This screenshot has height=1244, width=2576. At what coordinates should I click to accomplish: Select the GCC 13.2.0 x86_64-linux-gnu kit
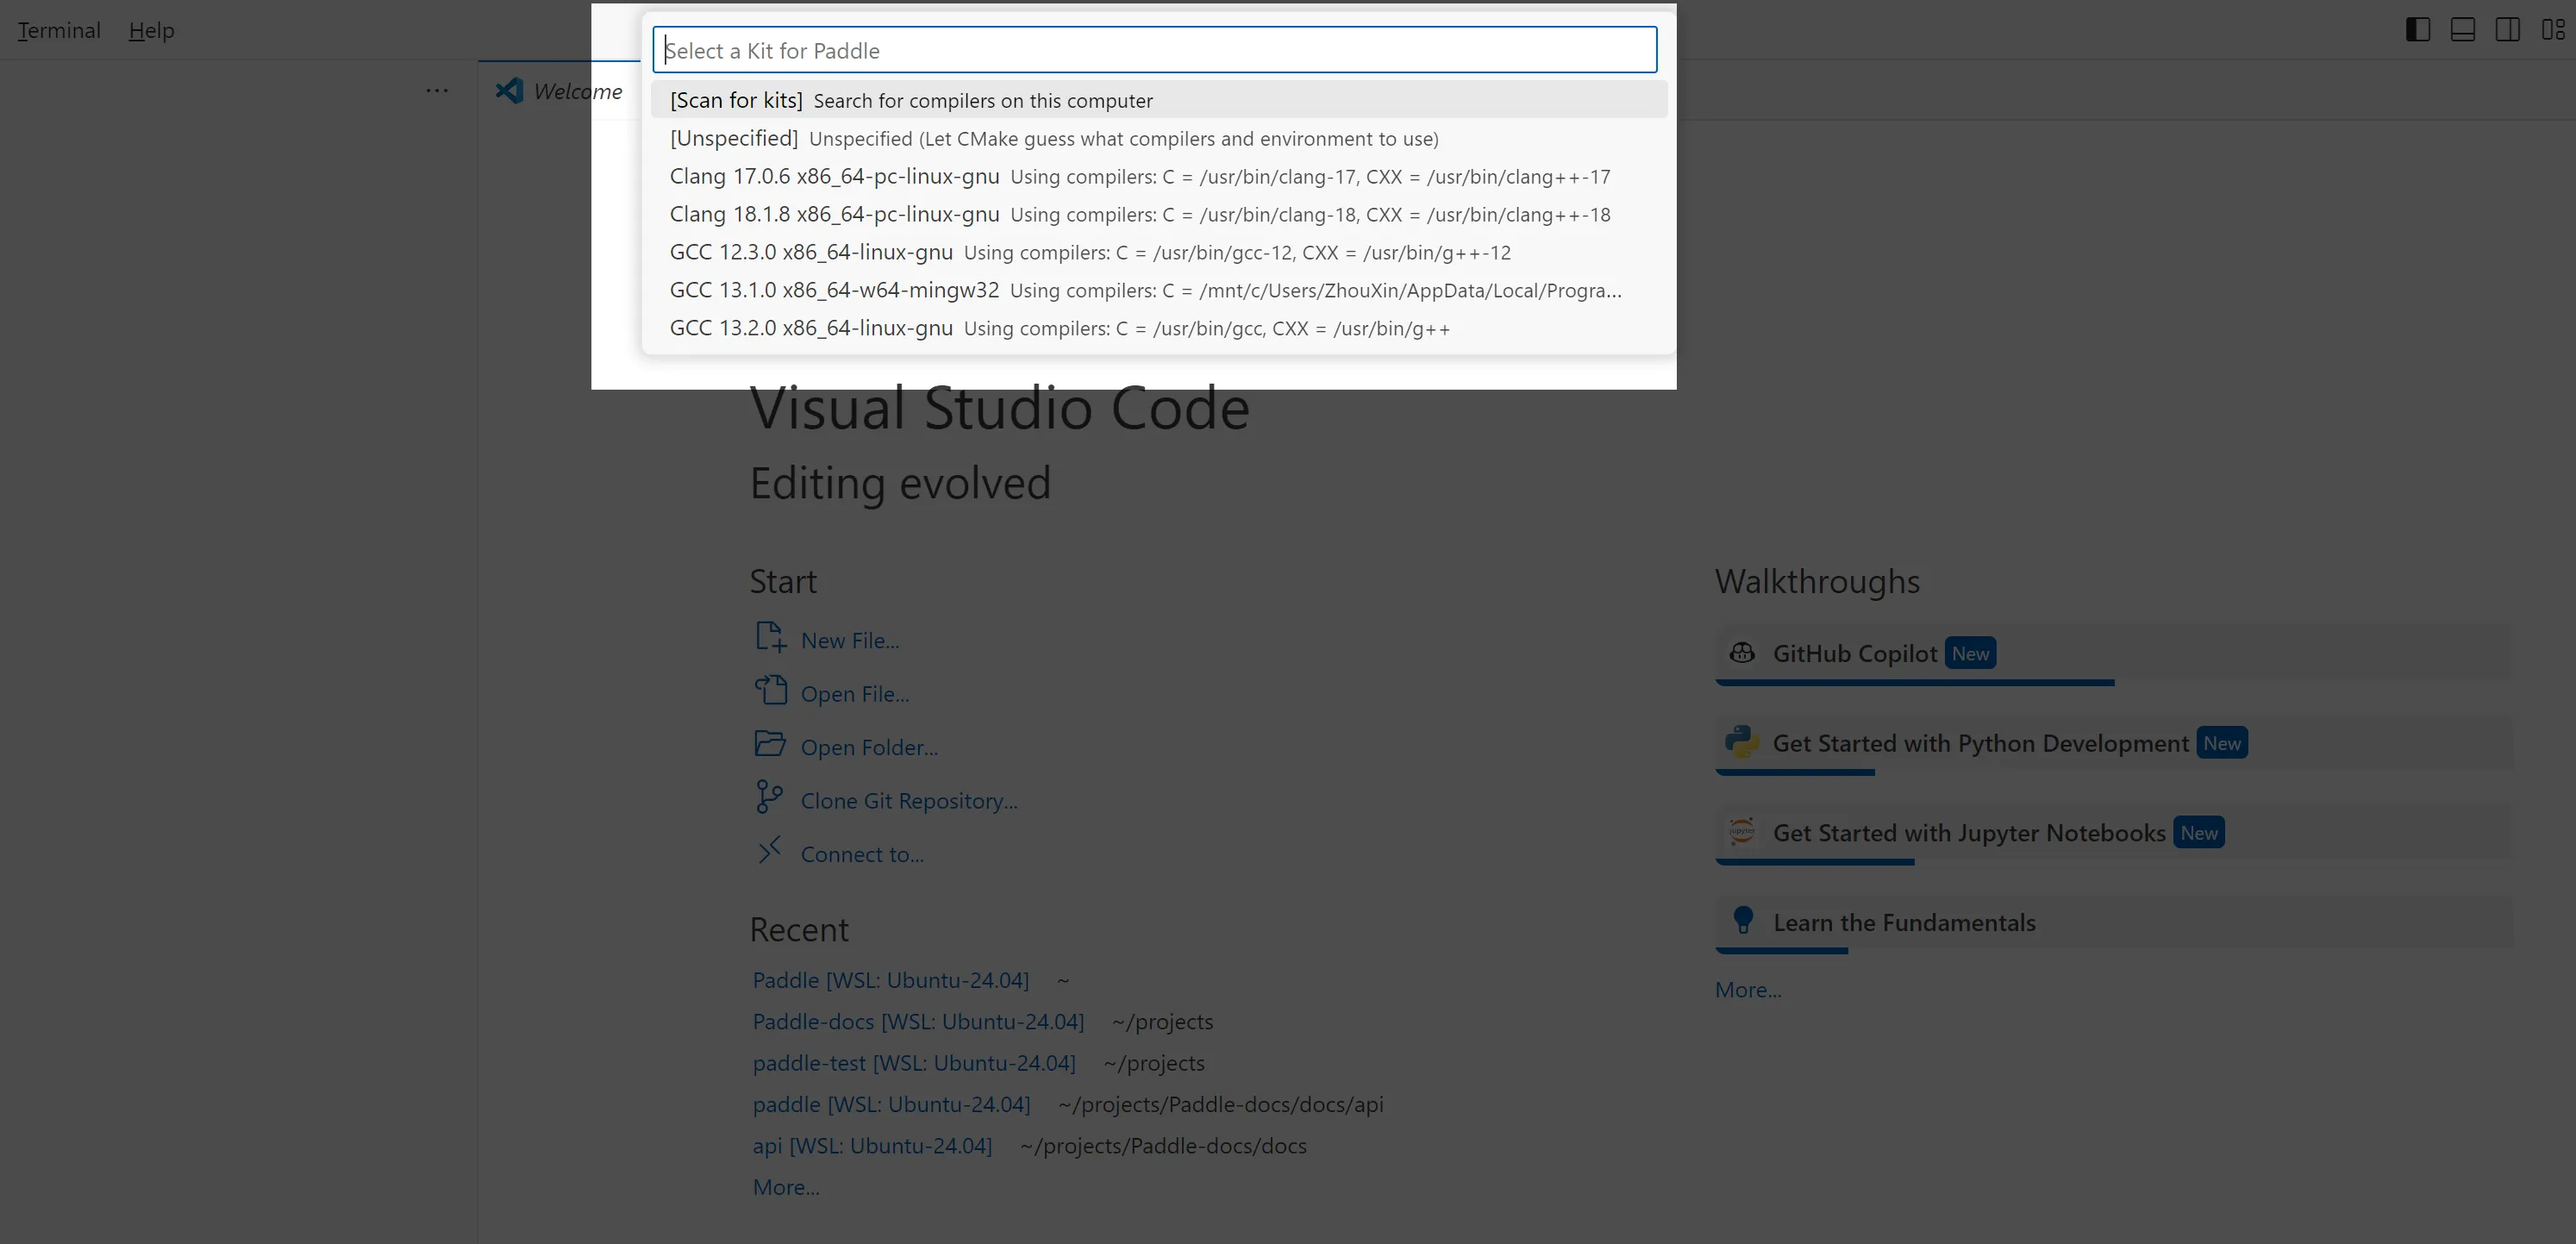pyautogui.click(x=1159, y=328)
